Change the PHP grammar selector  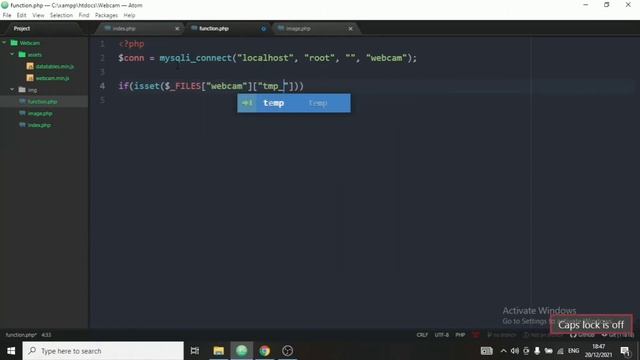[460, 335]
